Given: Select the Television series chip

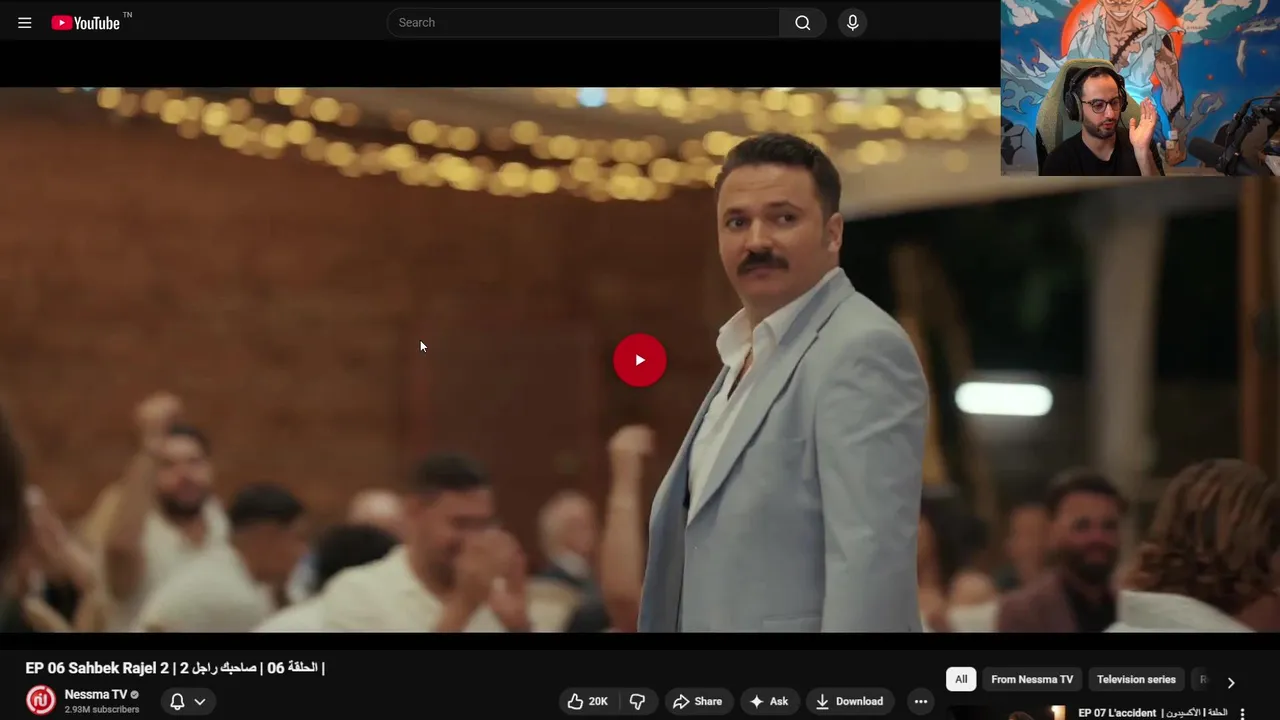Looking at the screenshot, I should coord(1136,679).
